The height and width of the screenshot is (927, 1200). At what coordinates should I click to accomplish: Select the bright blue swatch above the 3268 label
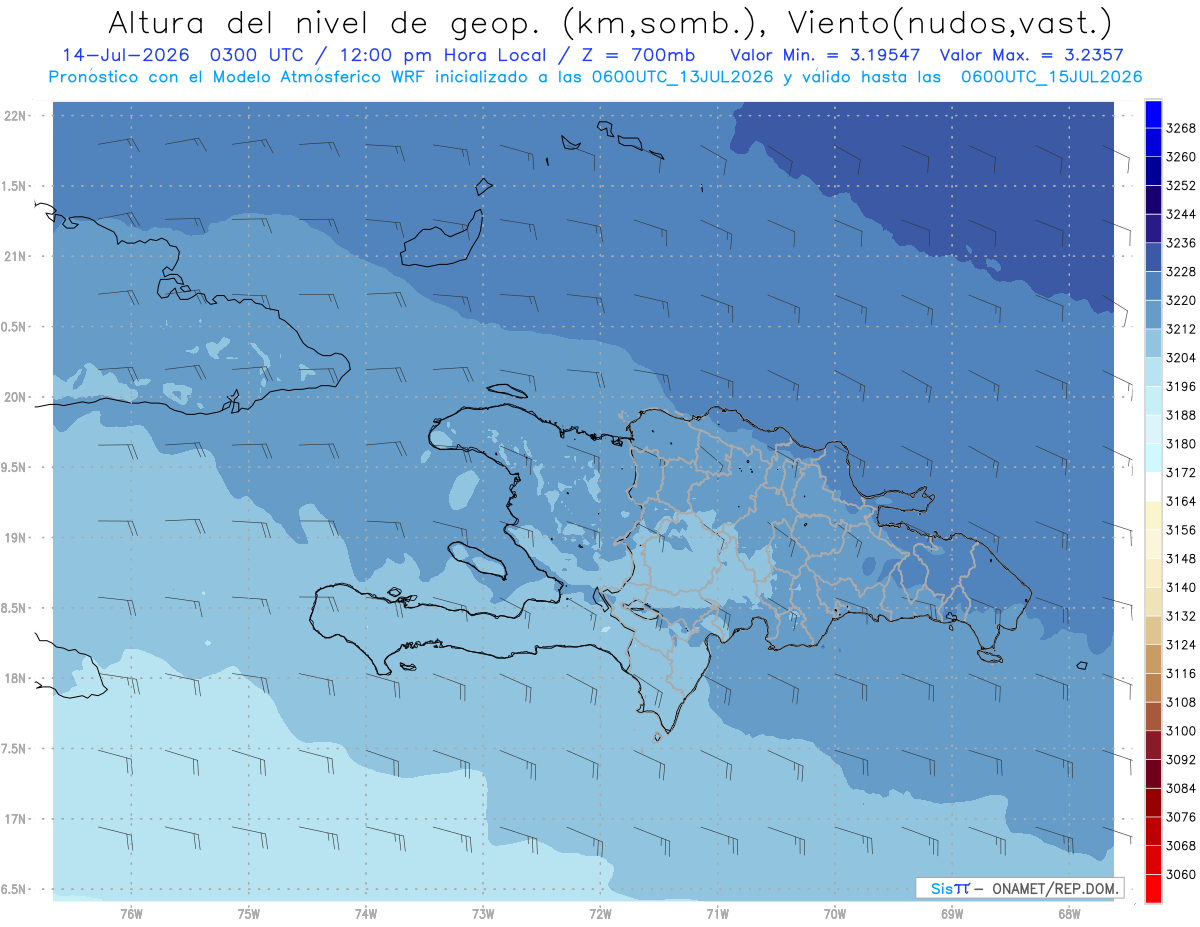click(1153, 114)
